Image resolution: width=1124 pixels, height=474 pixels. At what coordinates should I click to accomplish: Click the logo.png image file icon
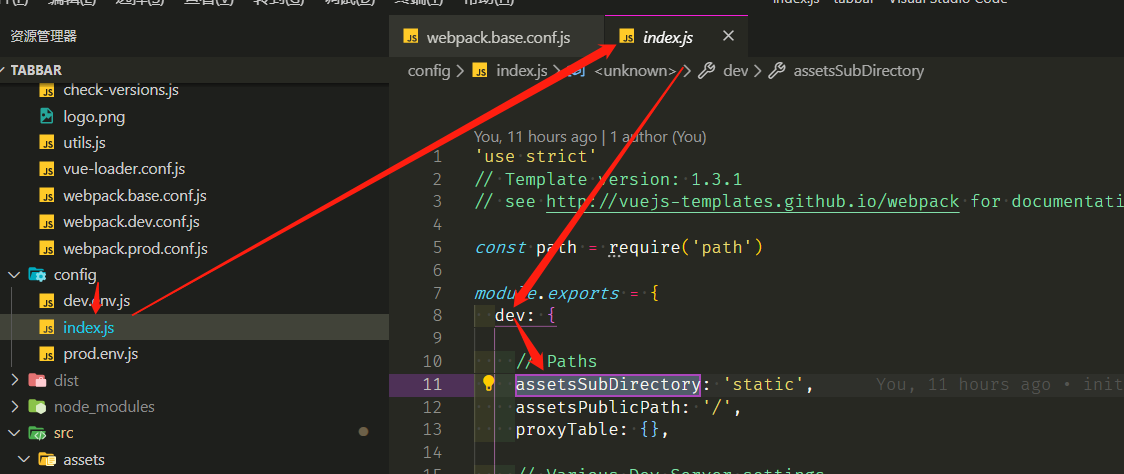pyautogui.click(x=47, y=116)
